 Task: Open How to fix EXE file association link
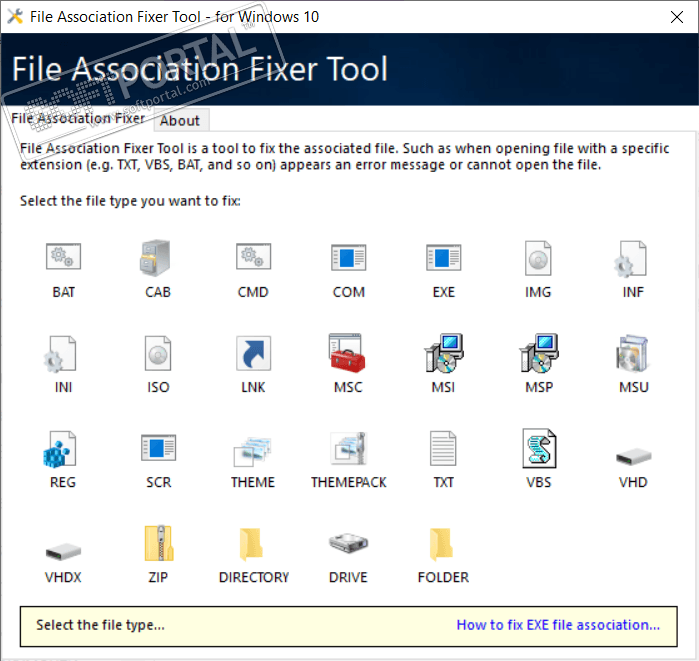click(x=558, y=625)
